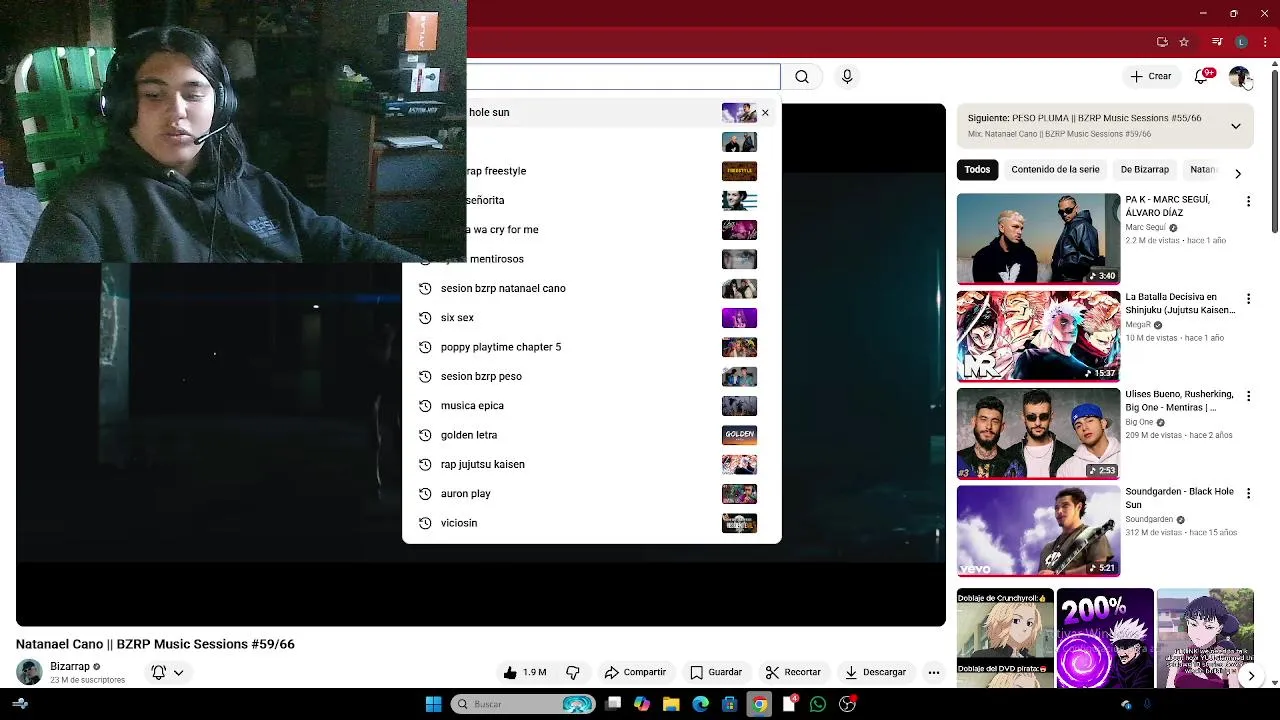Open the Bizarrap channel name link

(x=70, y=666)
